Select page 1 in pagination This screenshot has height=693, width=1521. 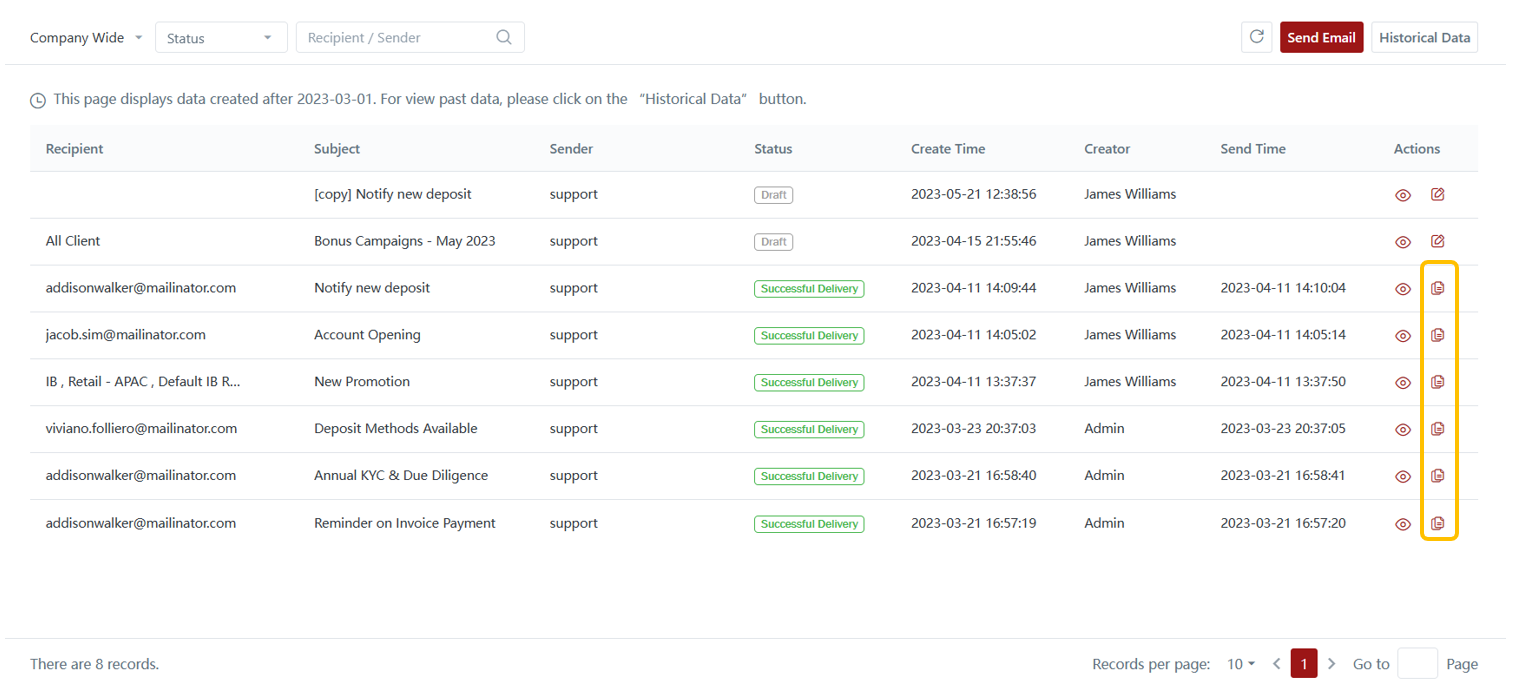1303,664
